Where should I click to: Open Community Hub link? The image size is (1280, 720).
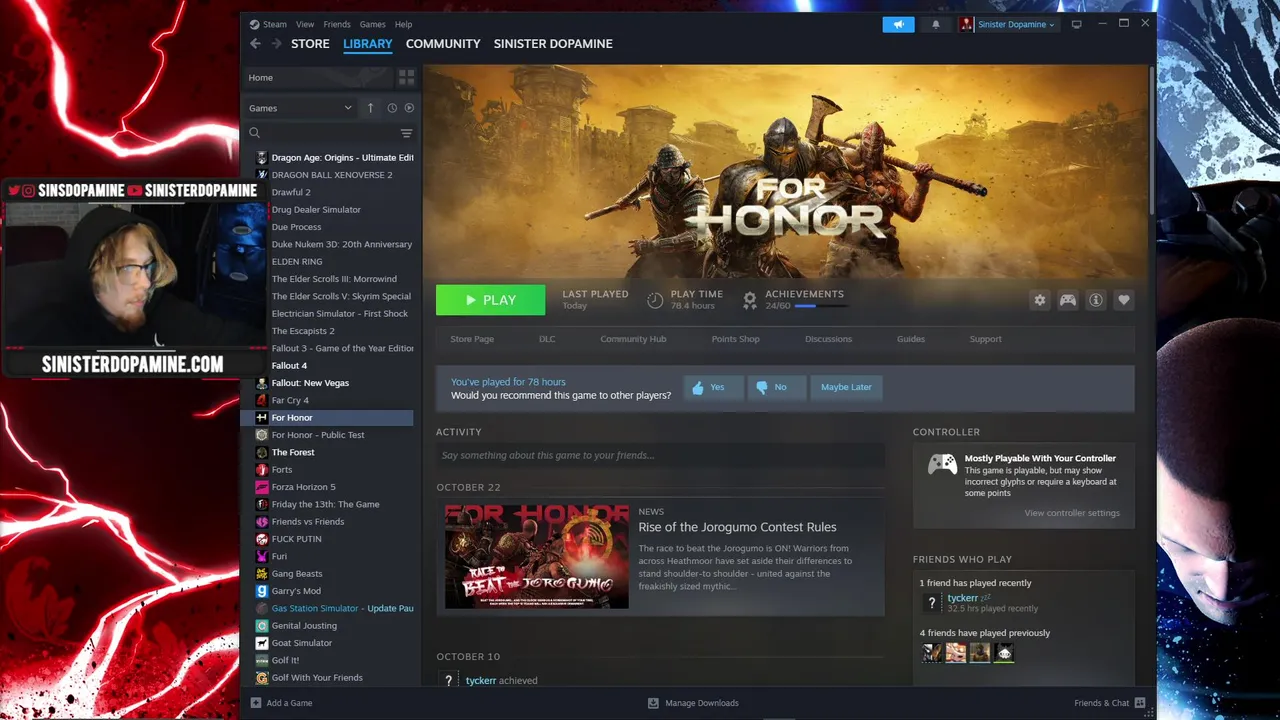point(633,339)
